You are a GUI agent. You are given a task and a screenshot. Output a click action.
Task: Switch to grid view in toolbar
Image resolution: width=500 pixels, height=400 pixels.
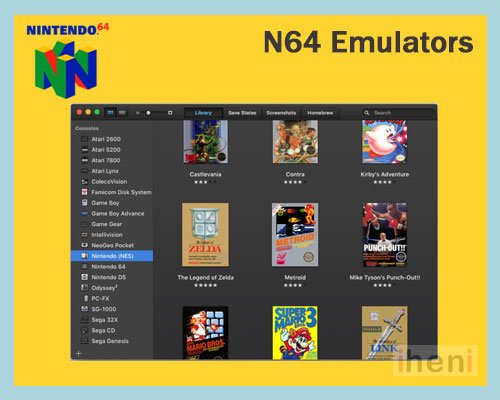tap(110, 113)
